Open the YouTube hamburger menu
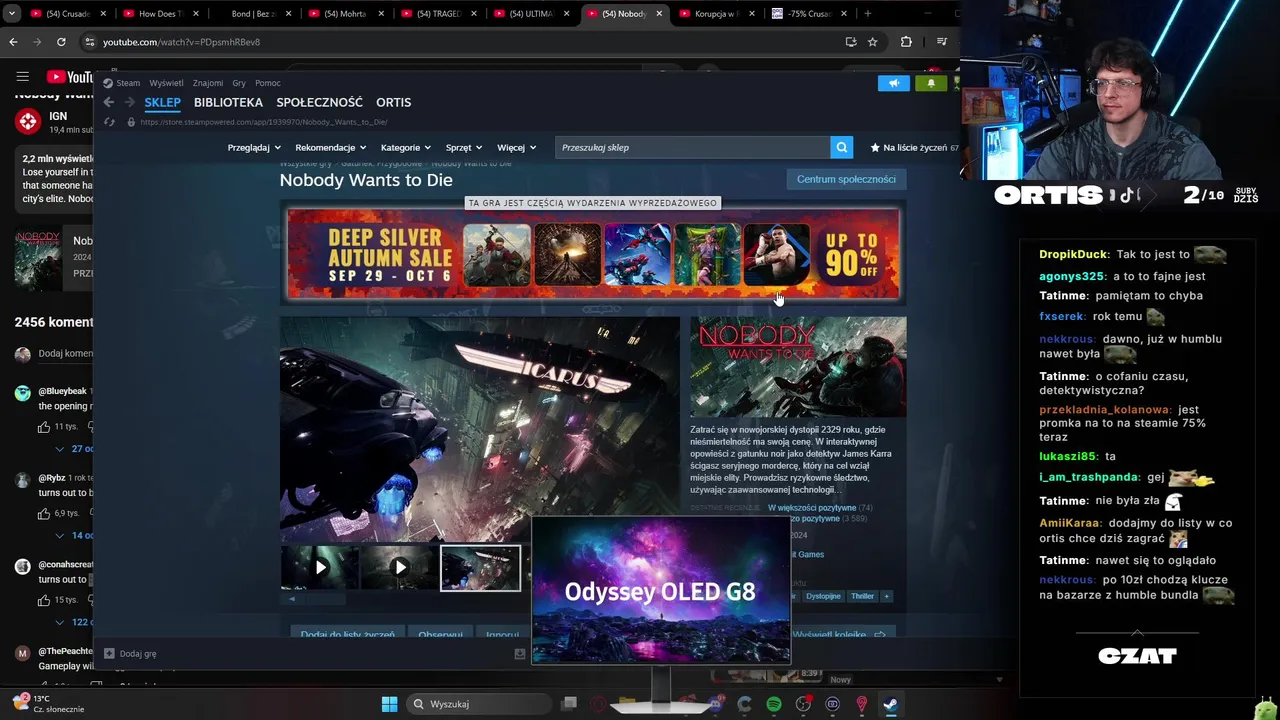 click(x=23, y=77)
